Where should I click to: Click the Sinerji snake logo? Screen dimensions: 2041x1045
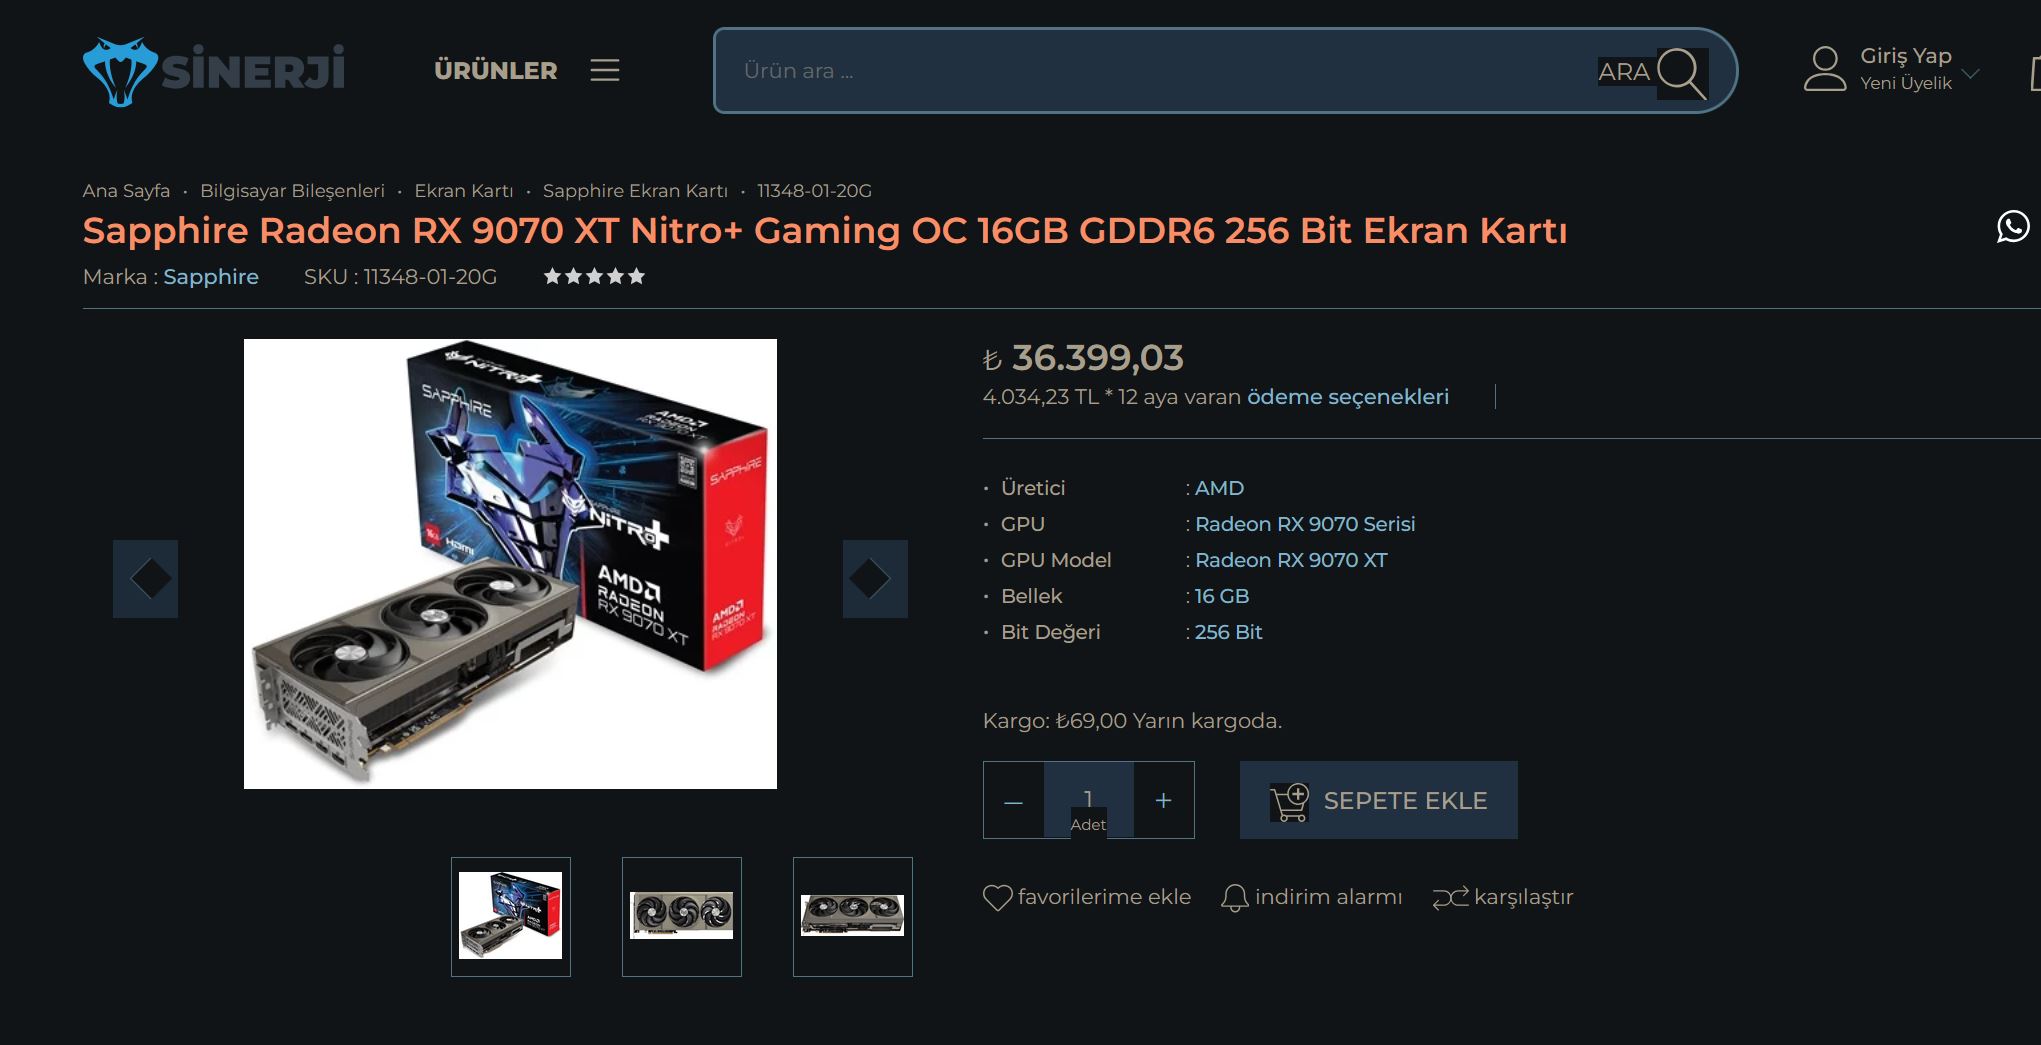[x=120, y=71]
